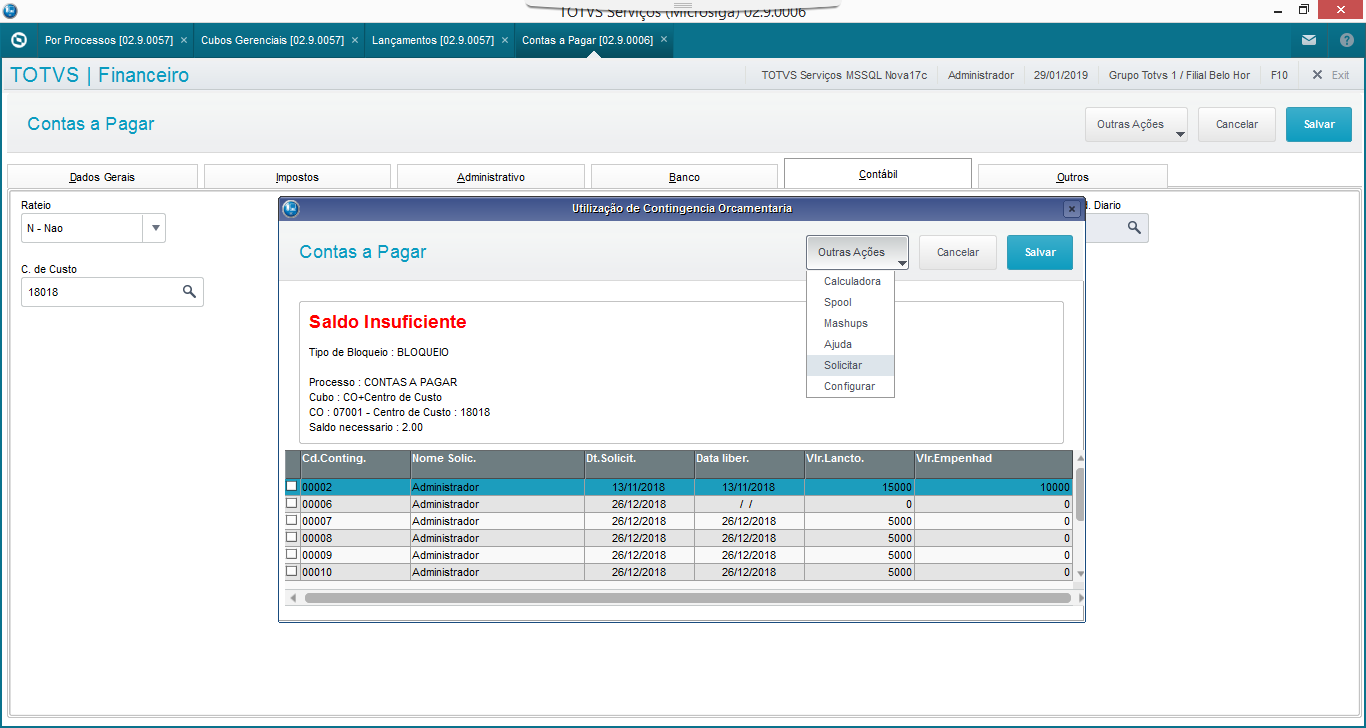Open the Cubos Gerenciais window tab
Image resolution: width=1366 pixels, height=728 pixels.
pyautogui.click(x=272, y=40)
